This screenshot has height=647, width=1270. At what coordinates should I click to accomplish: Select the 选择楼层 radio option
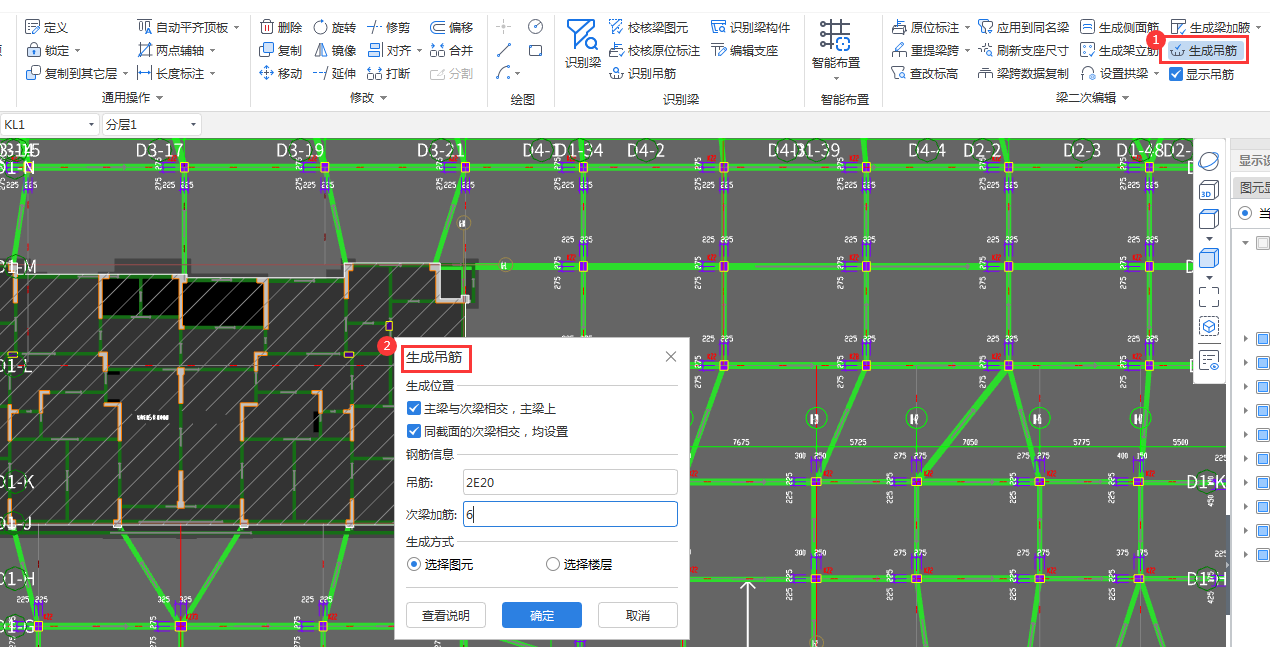pyautogui.click(x=553, y=564)
